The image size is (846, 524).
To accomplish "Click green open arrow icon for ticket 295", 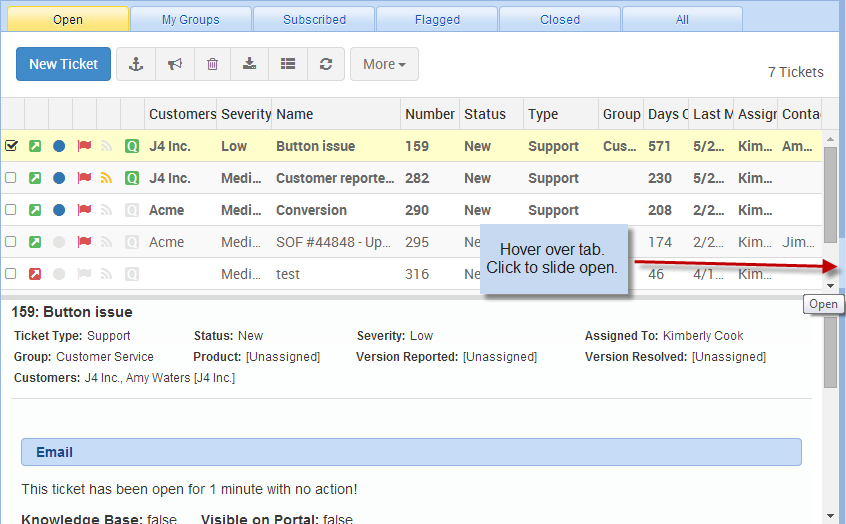I will (35, 242).
